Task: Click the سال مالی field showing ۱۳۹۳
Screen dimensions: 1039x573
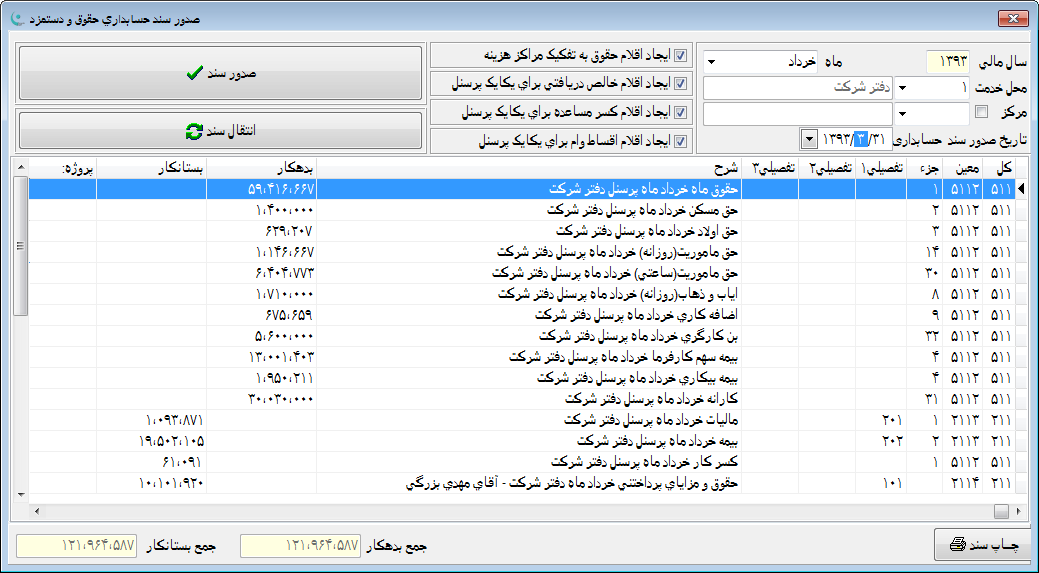Action: [x=948, y=62]
